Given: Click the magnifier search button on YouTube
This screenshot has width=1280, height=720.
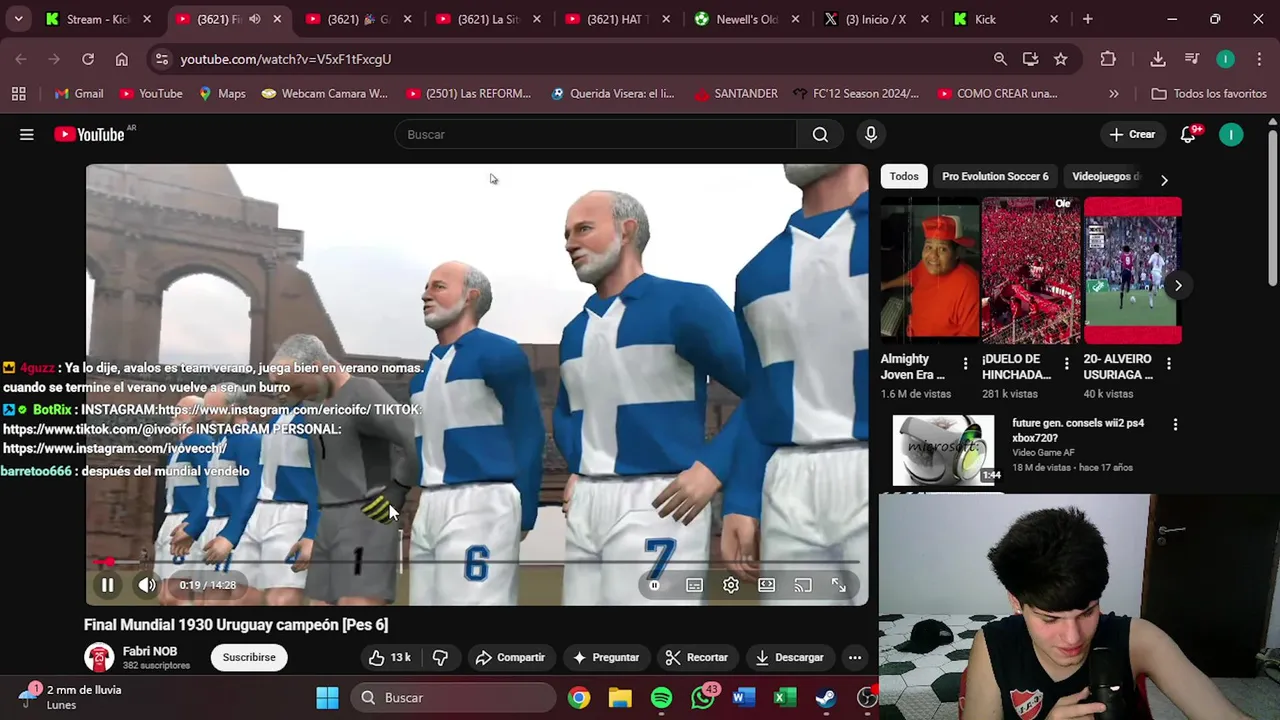Looking at the screenshot, I should 820,134.
